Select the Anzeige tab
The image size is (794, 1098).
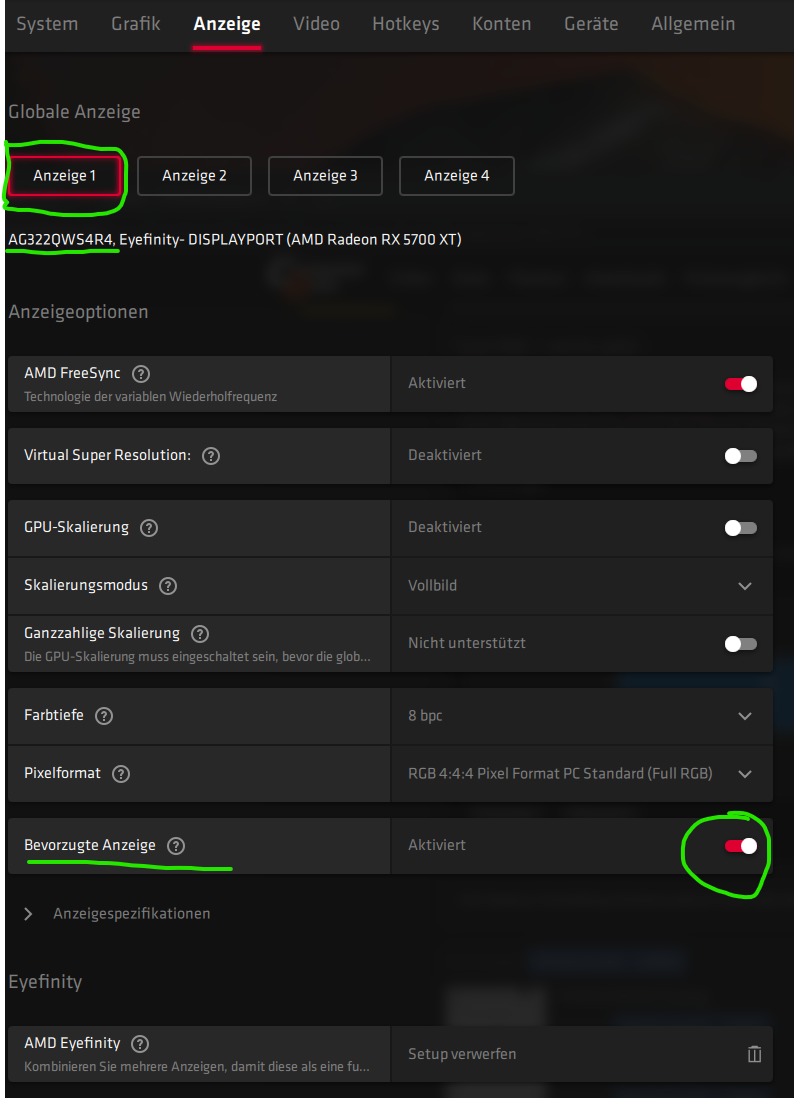coord(227,24)
